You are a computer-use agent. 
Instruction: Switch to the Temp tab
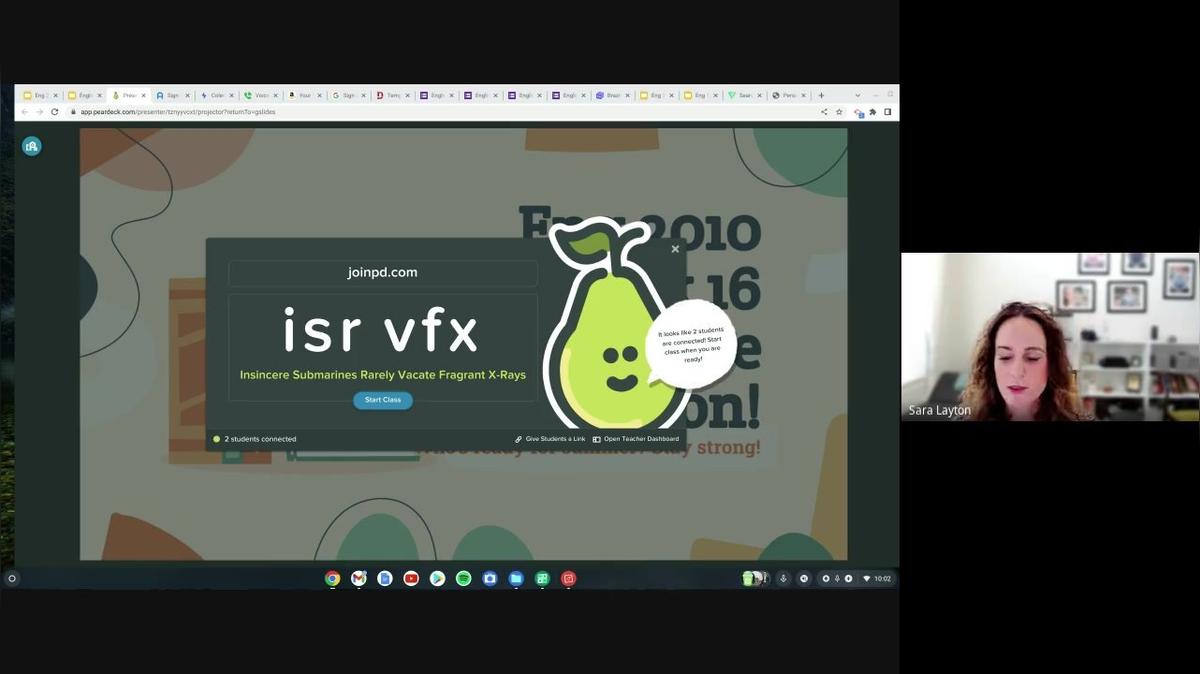pos(393,95)
